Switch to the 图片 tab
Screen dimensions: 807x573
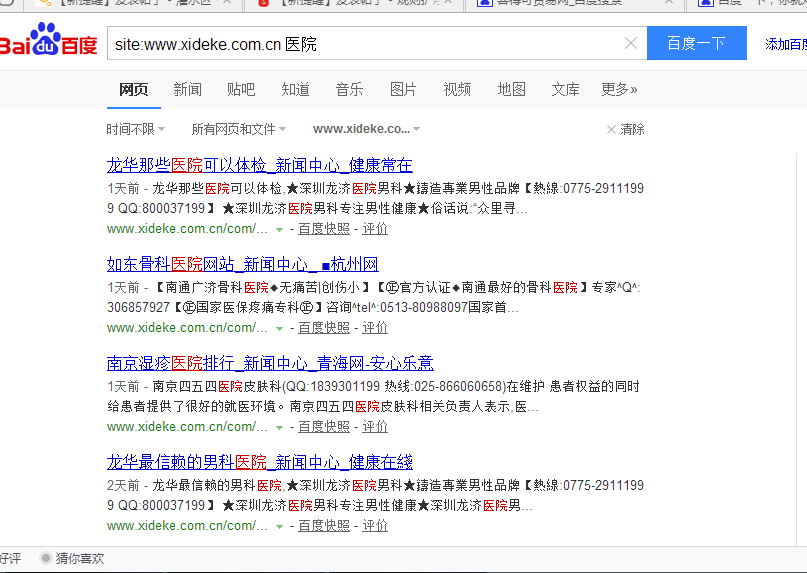click(403, 90)
